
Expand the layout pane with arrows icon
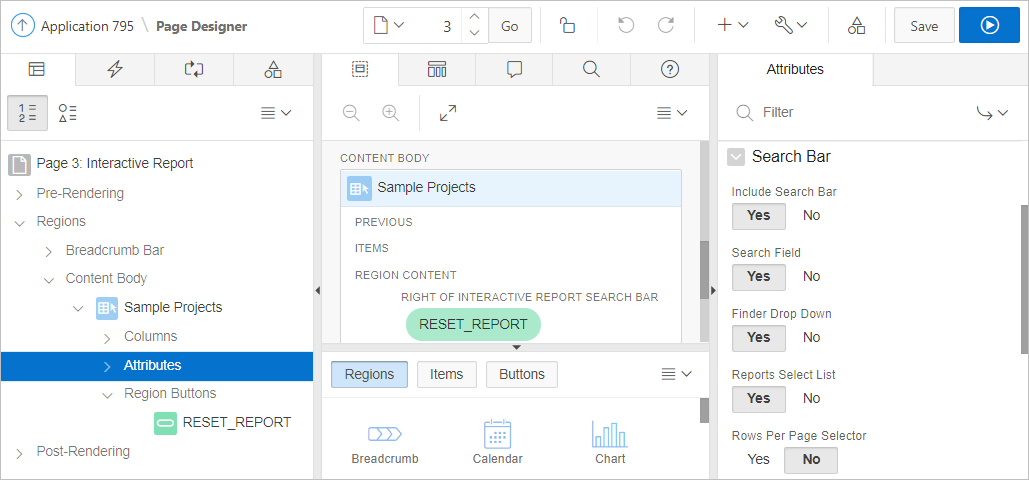point(448,113)
